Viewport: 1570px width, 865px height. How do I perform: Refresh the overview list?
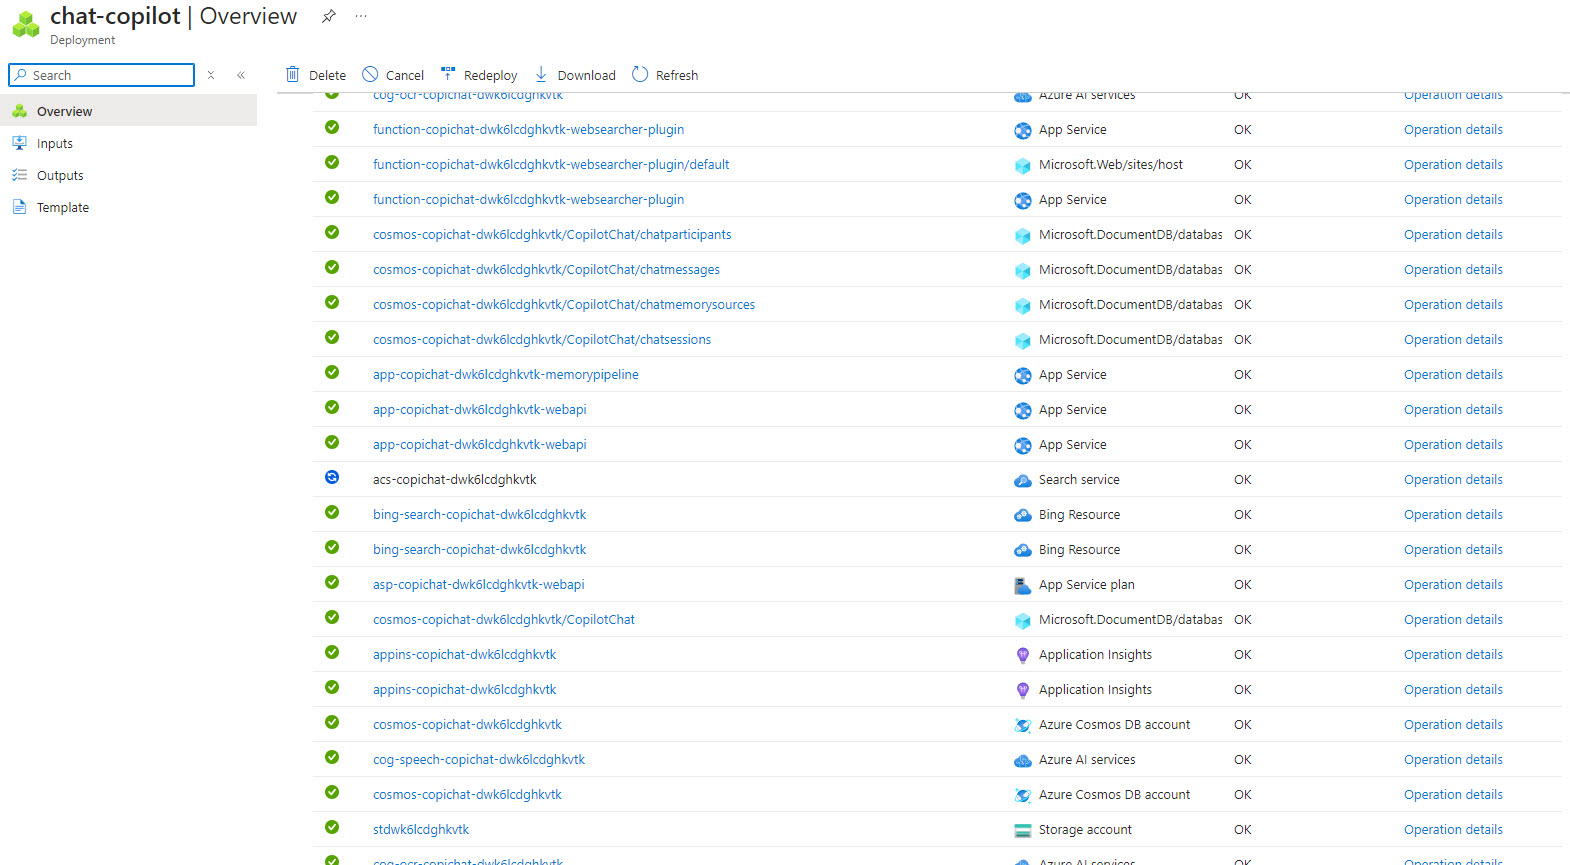click(x=665, y=75)
